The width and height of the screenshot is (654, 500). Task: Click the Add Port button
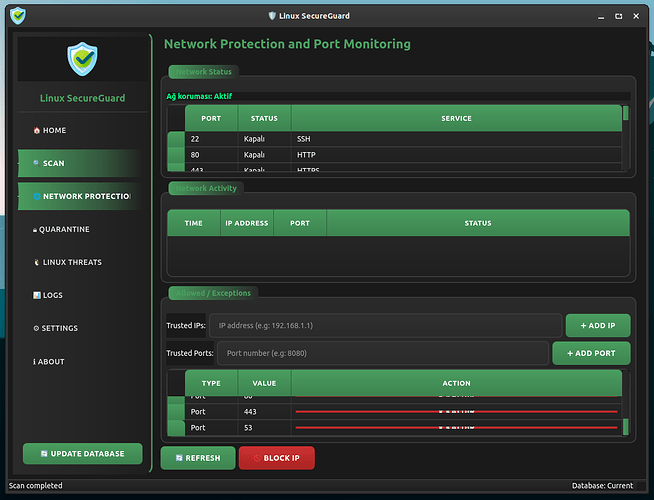click(590, 354)
